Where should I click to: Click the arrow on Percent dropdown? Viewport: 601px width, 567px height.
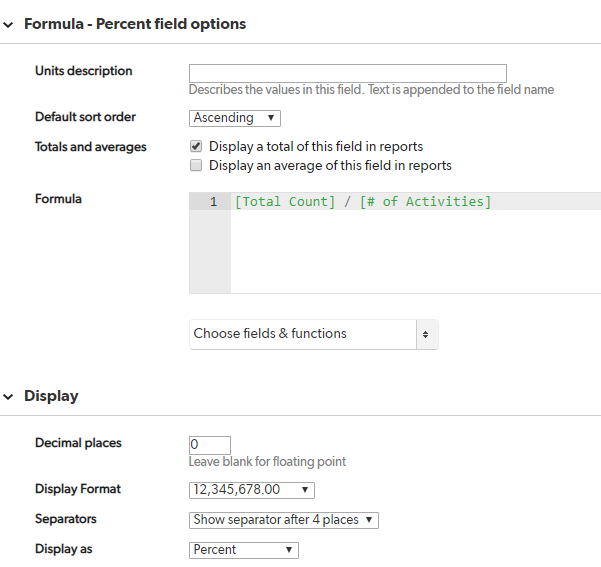coord(289,549)
